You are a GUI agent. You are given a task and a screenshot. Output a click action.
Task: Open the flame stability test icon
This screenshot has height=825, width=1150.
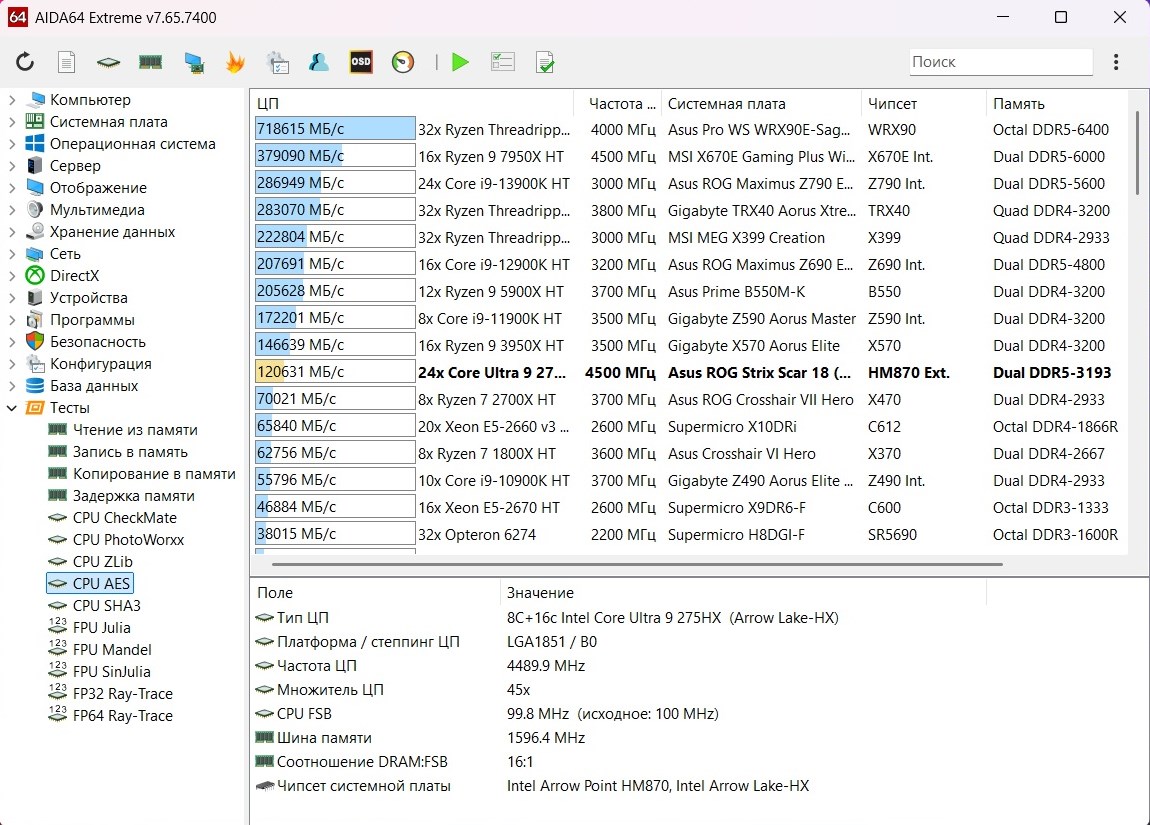(235, 62)
